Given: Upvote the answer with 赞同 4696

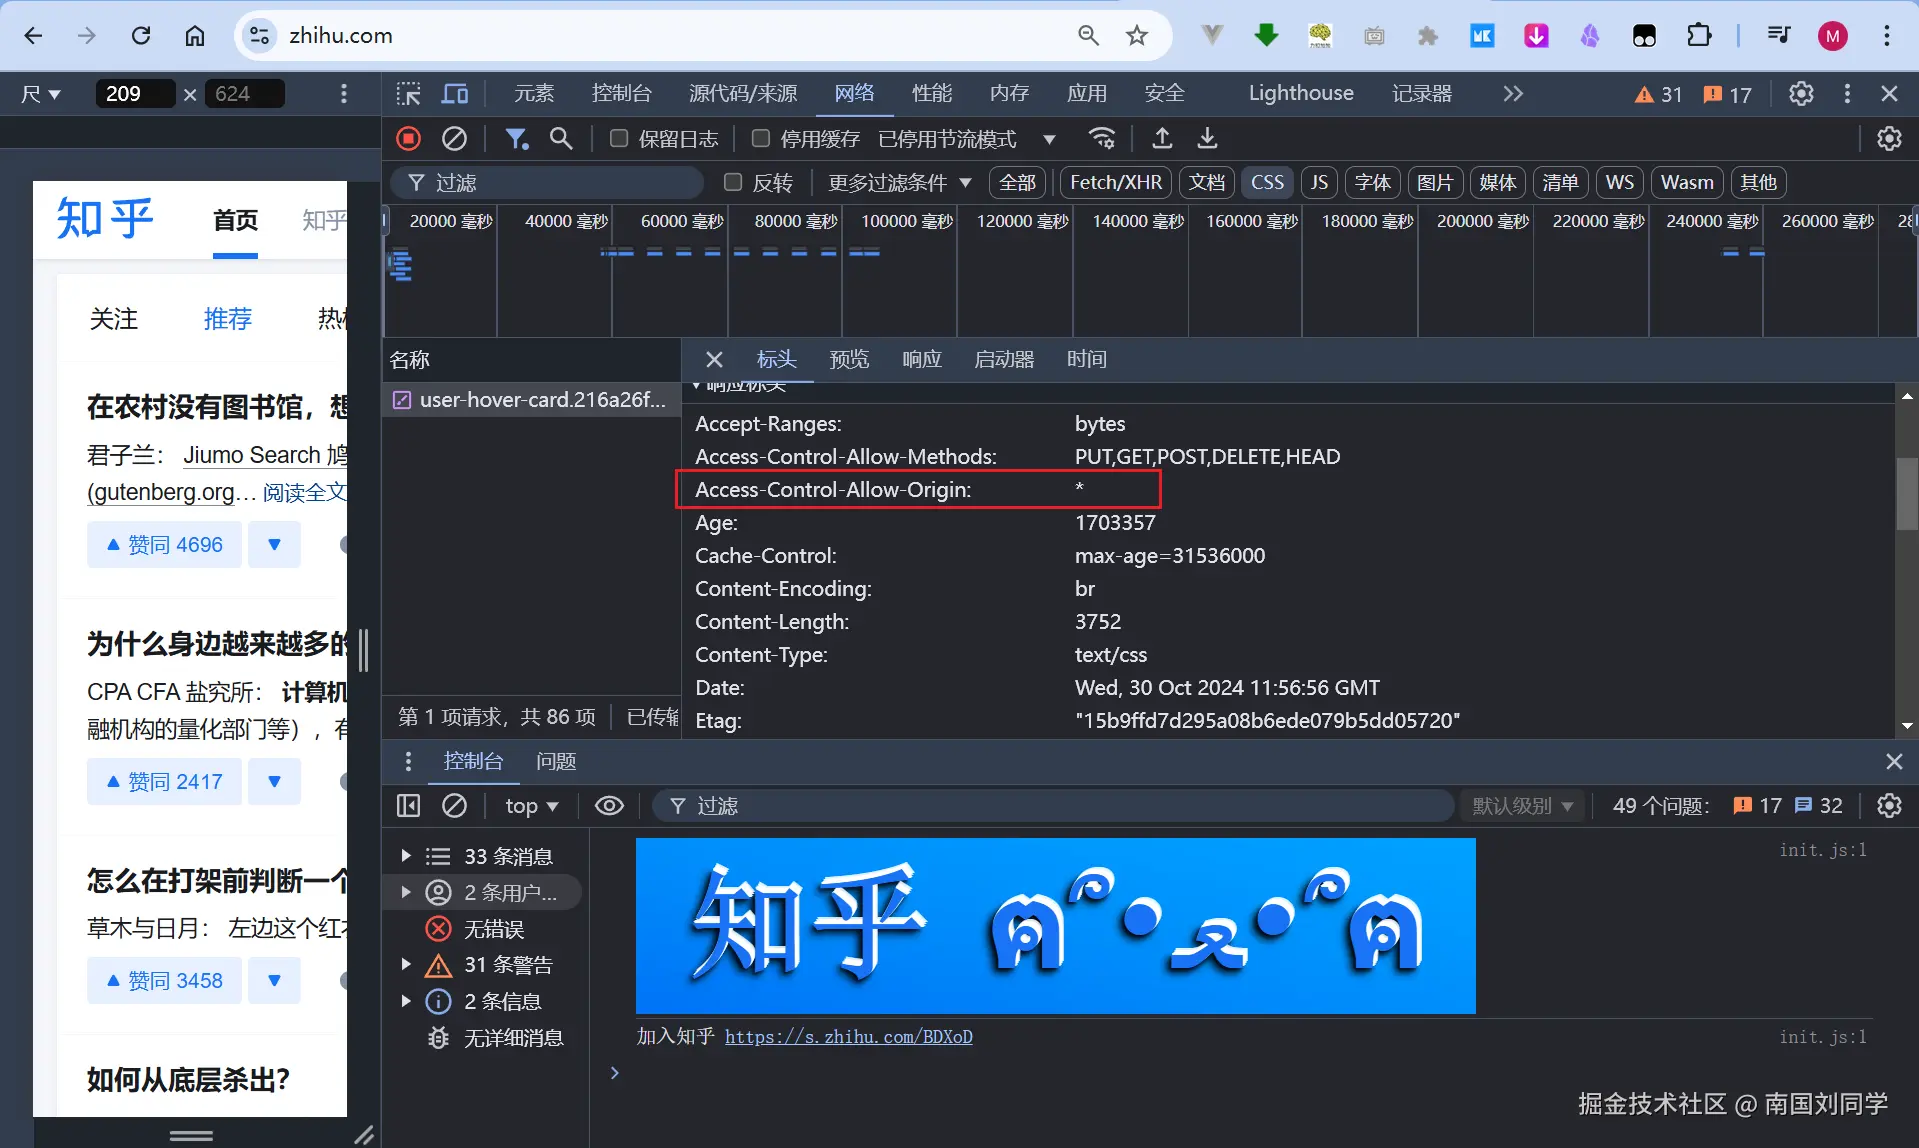Looking at the screenshot, I should point(164,545).
